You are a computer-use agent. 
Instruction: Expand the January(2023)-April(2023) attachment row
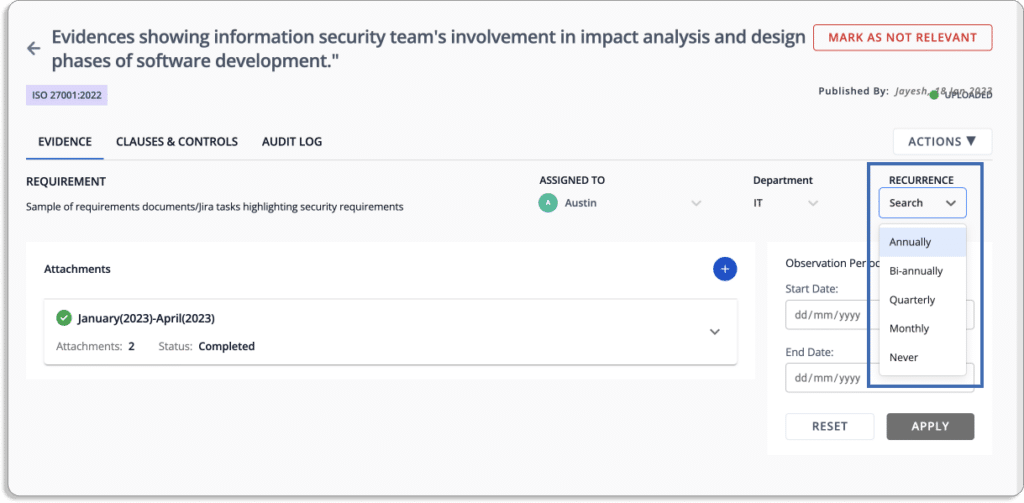click(x=715, y=332)
